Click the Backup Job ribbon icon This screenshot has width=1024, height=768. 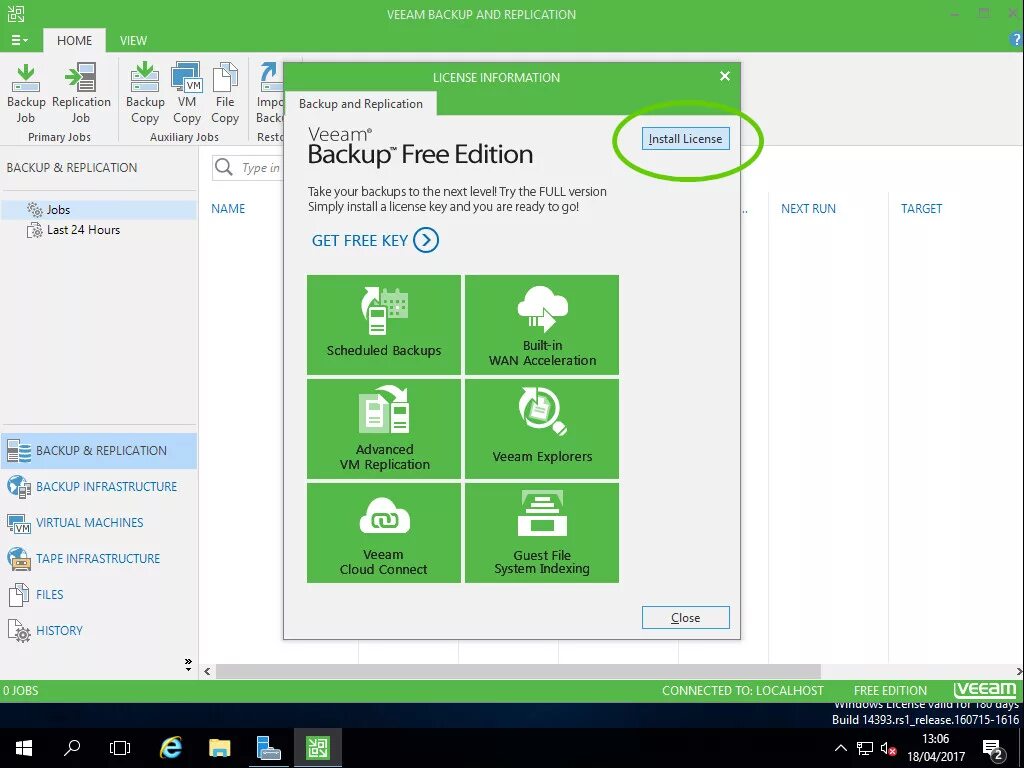[x=26, y=93]
